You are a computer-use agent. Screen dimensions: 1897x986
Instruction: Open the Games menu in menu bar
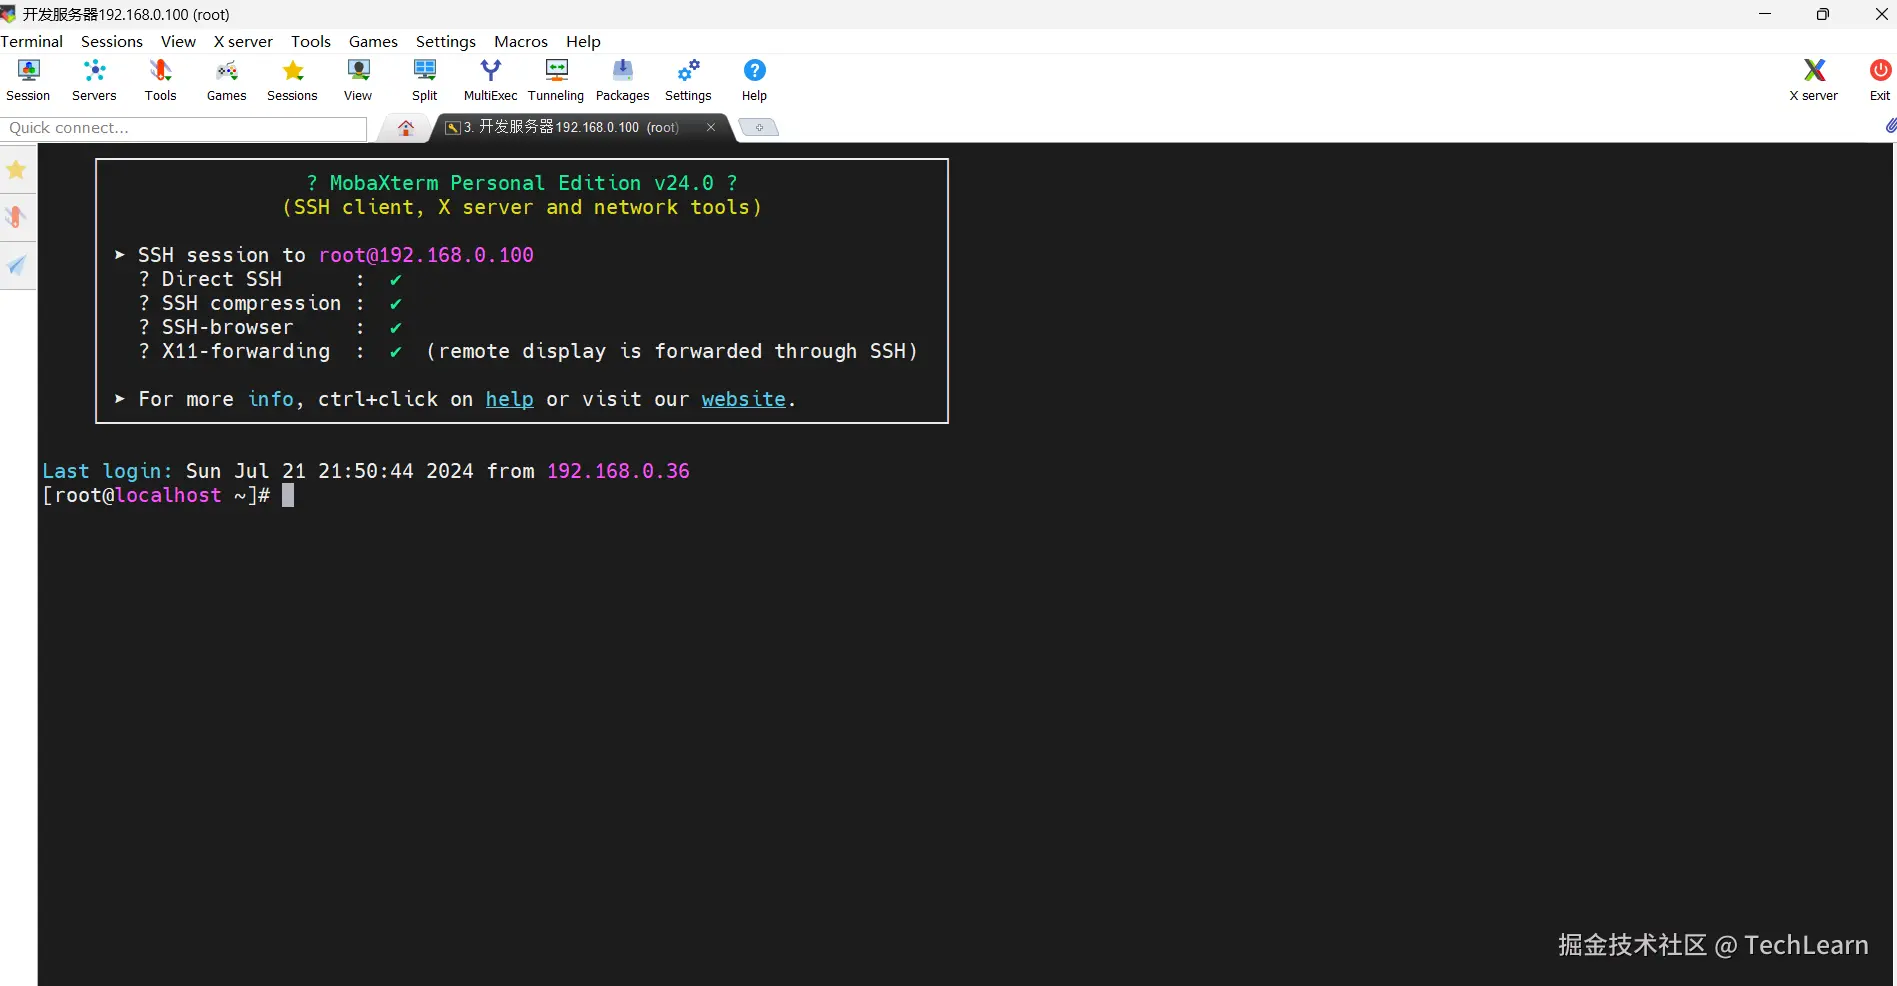(373, 41)
